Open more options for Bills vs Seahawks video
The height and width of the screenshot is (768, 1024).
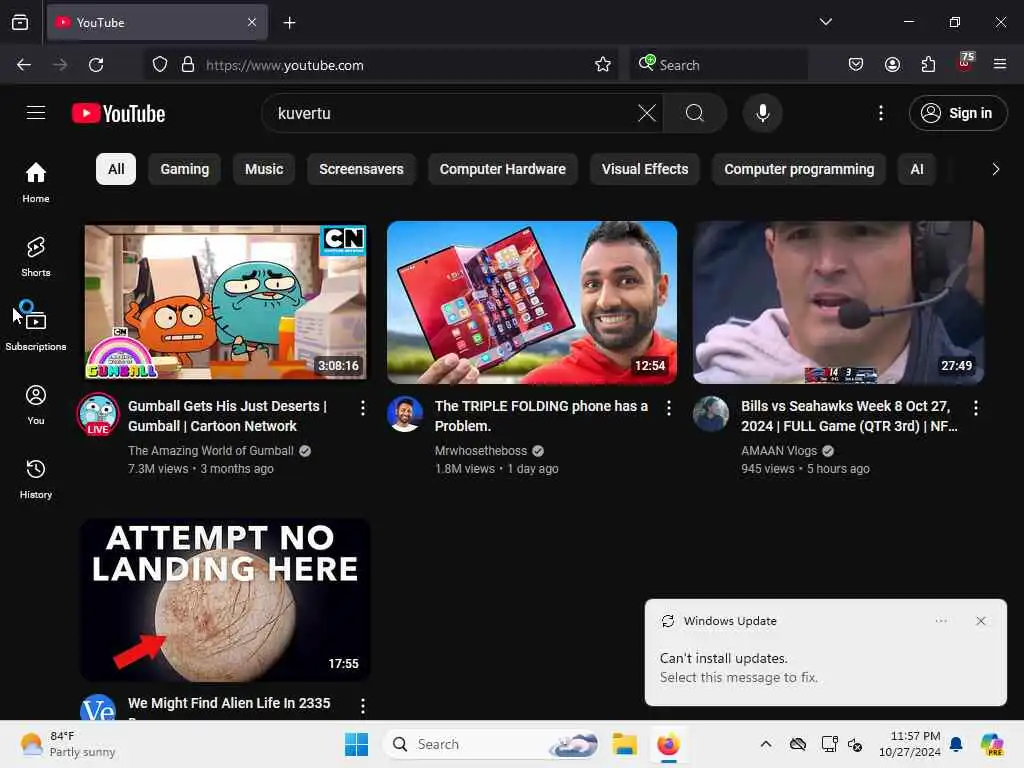click(976, 408)
